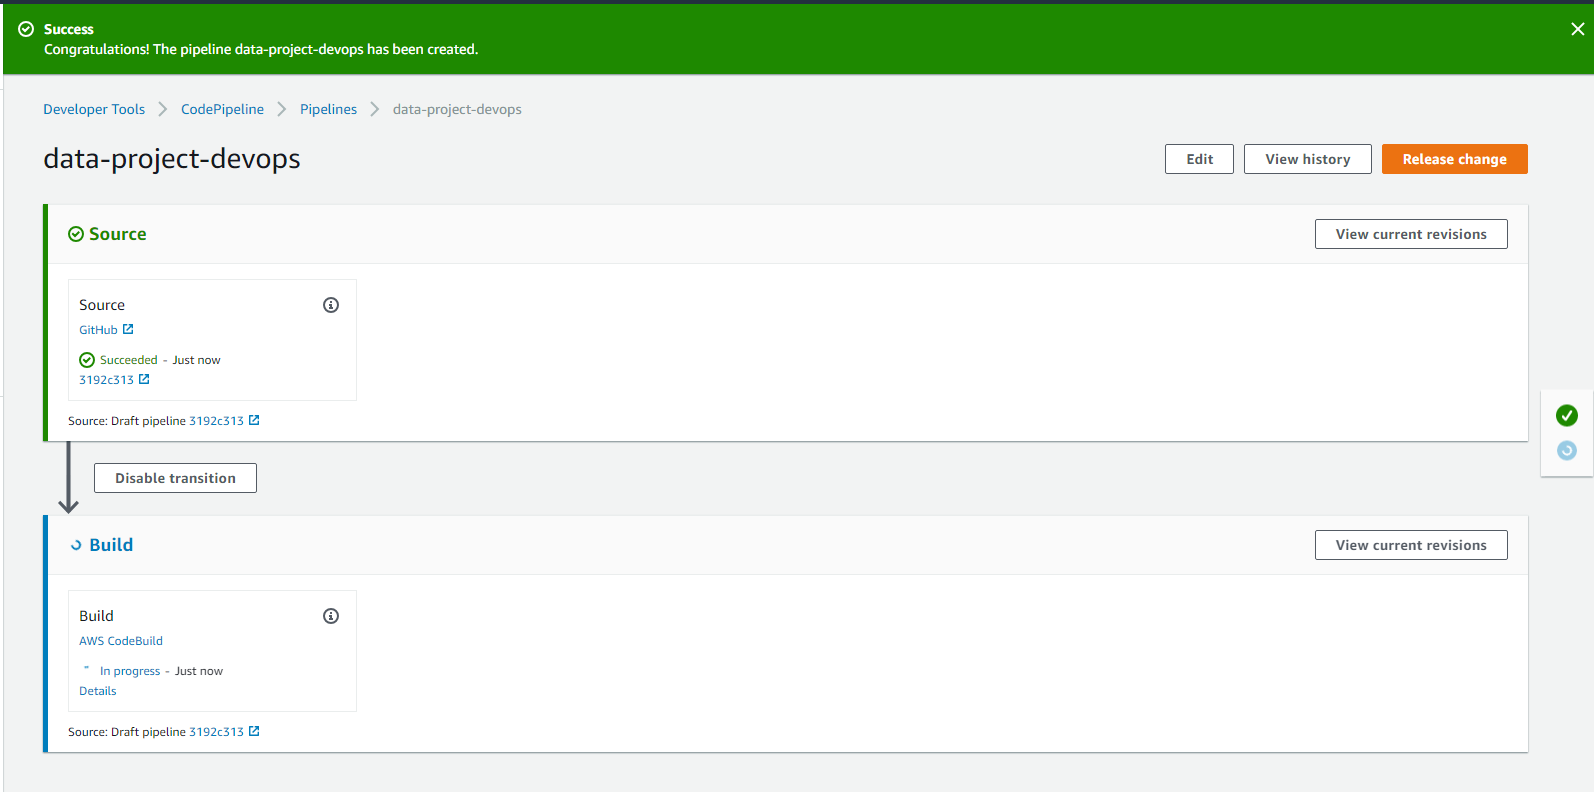Open info icon on Source action card
The image size is (1594, 792).
coord(331,305)
